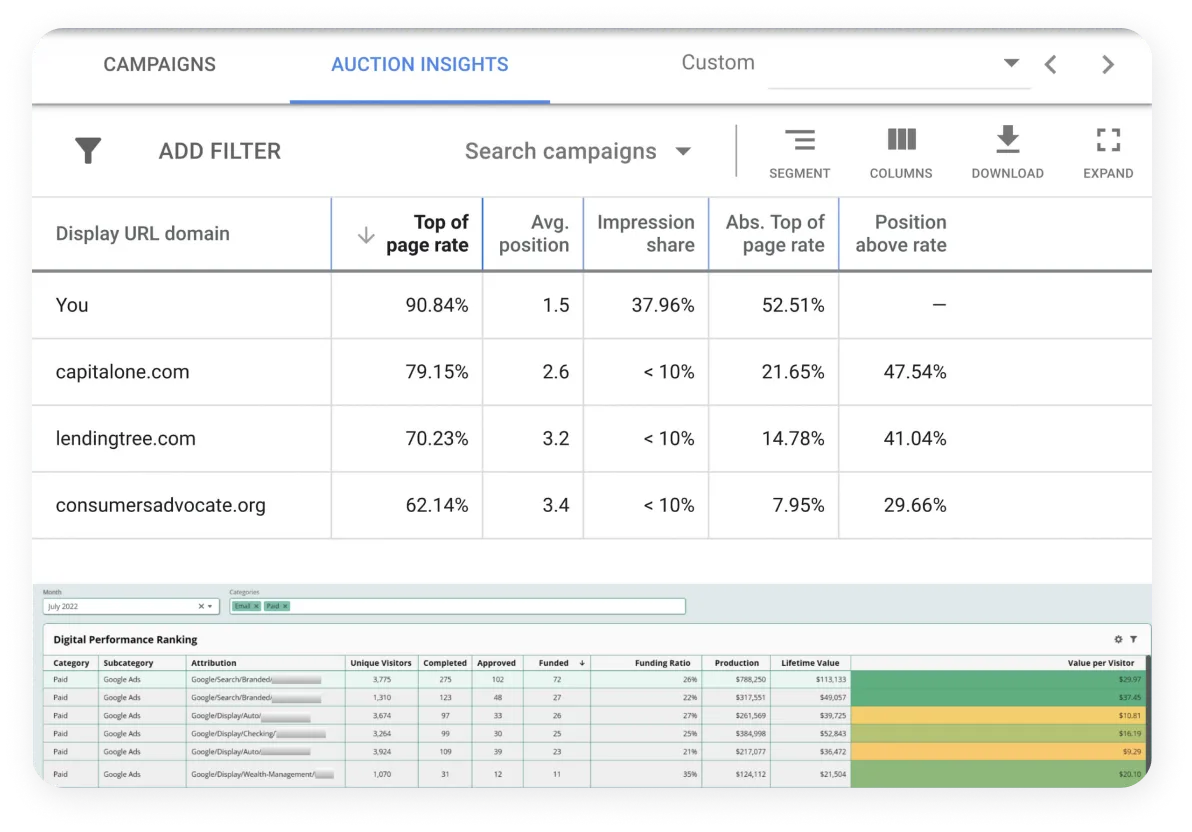Viewport: 1192px width, 832px height.
Task: Open the AUCTION INSIGHTS tab
Action: coord(420,65)
